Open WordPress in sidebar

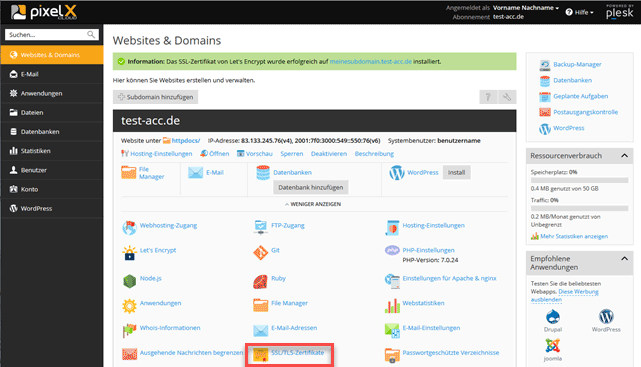52,208
